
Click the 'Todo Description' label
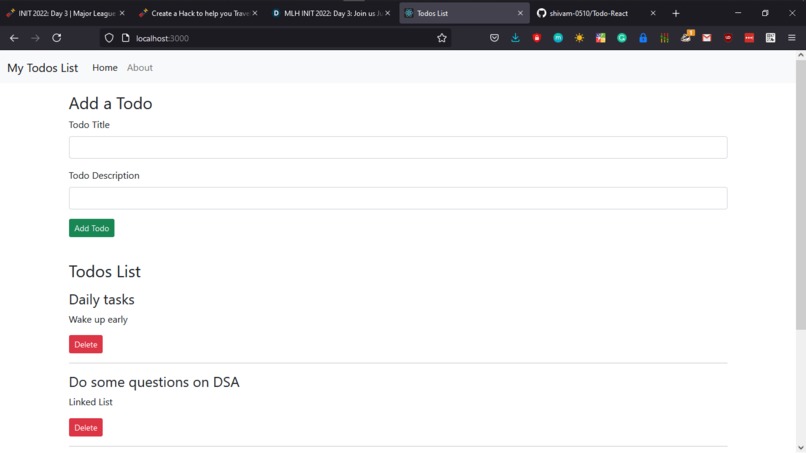pyautogui.click(x=104, y=176)
